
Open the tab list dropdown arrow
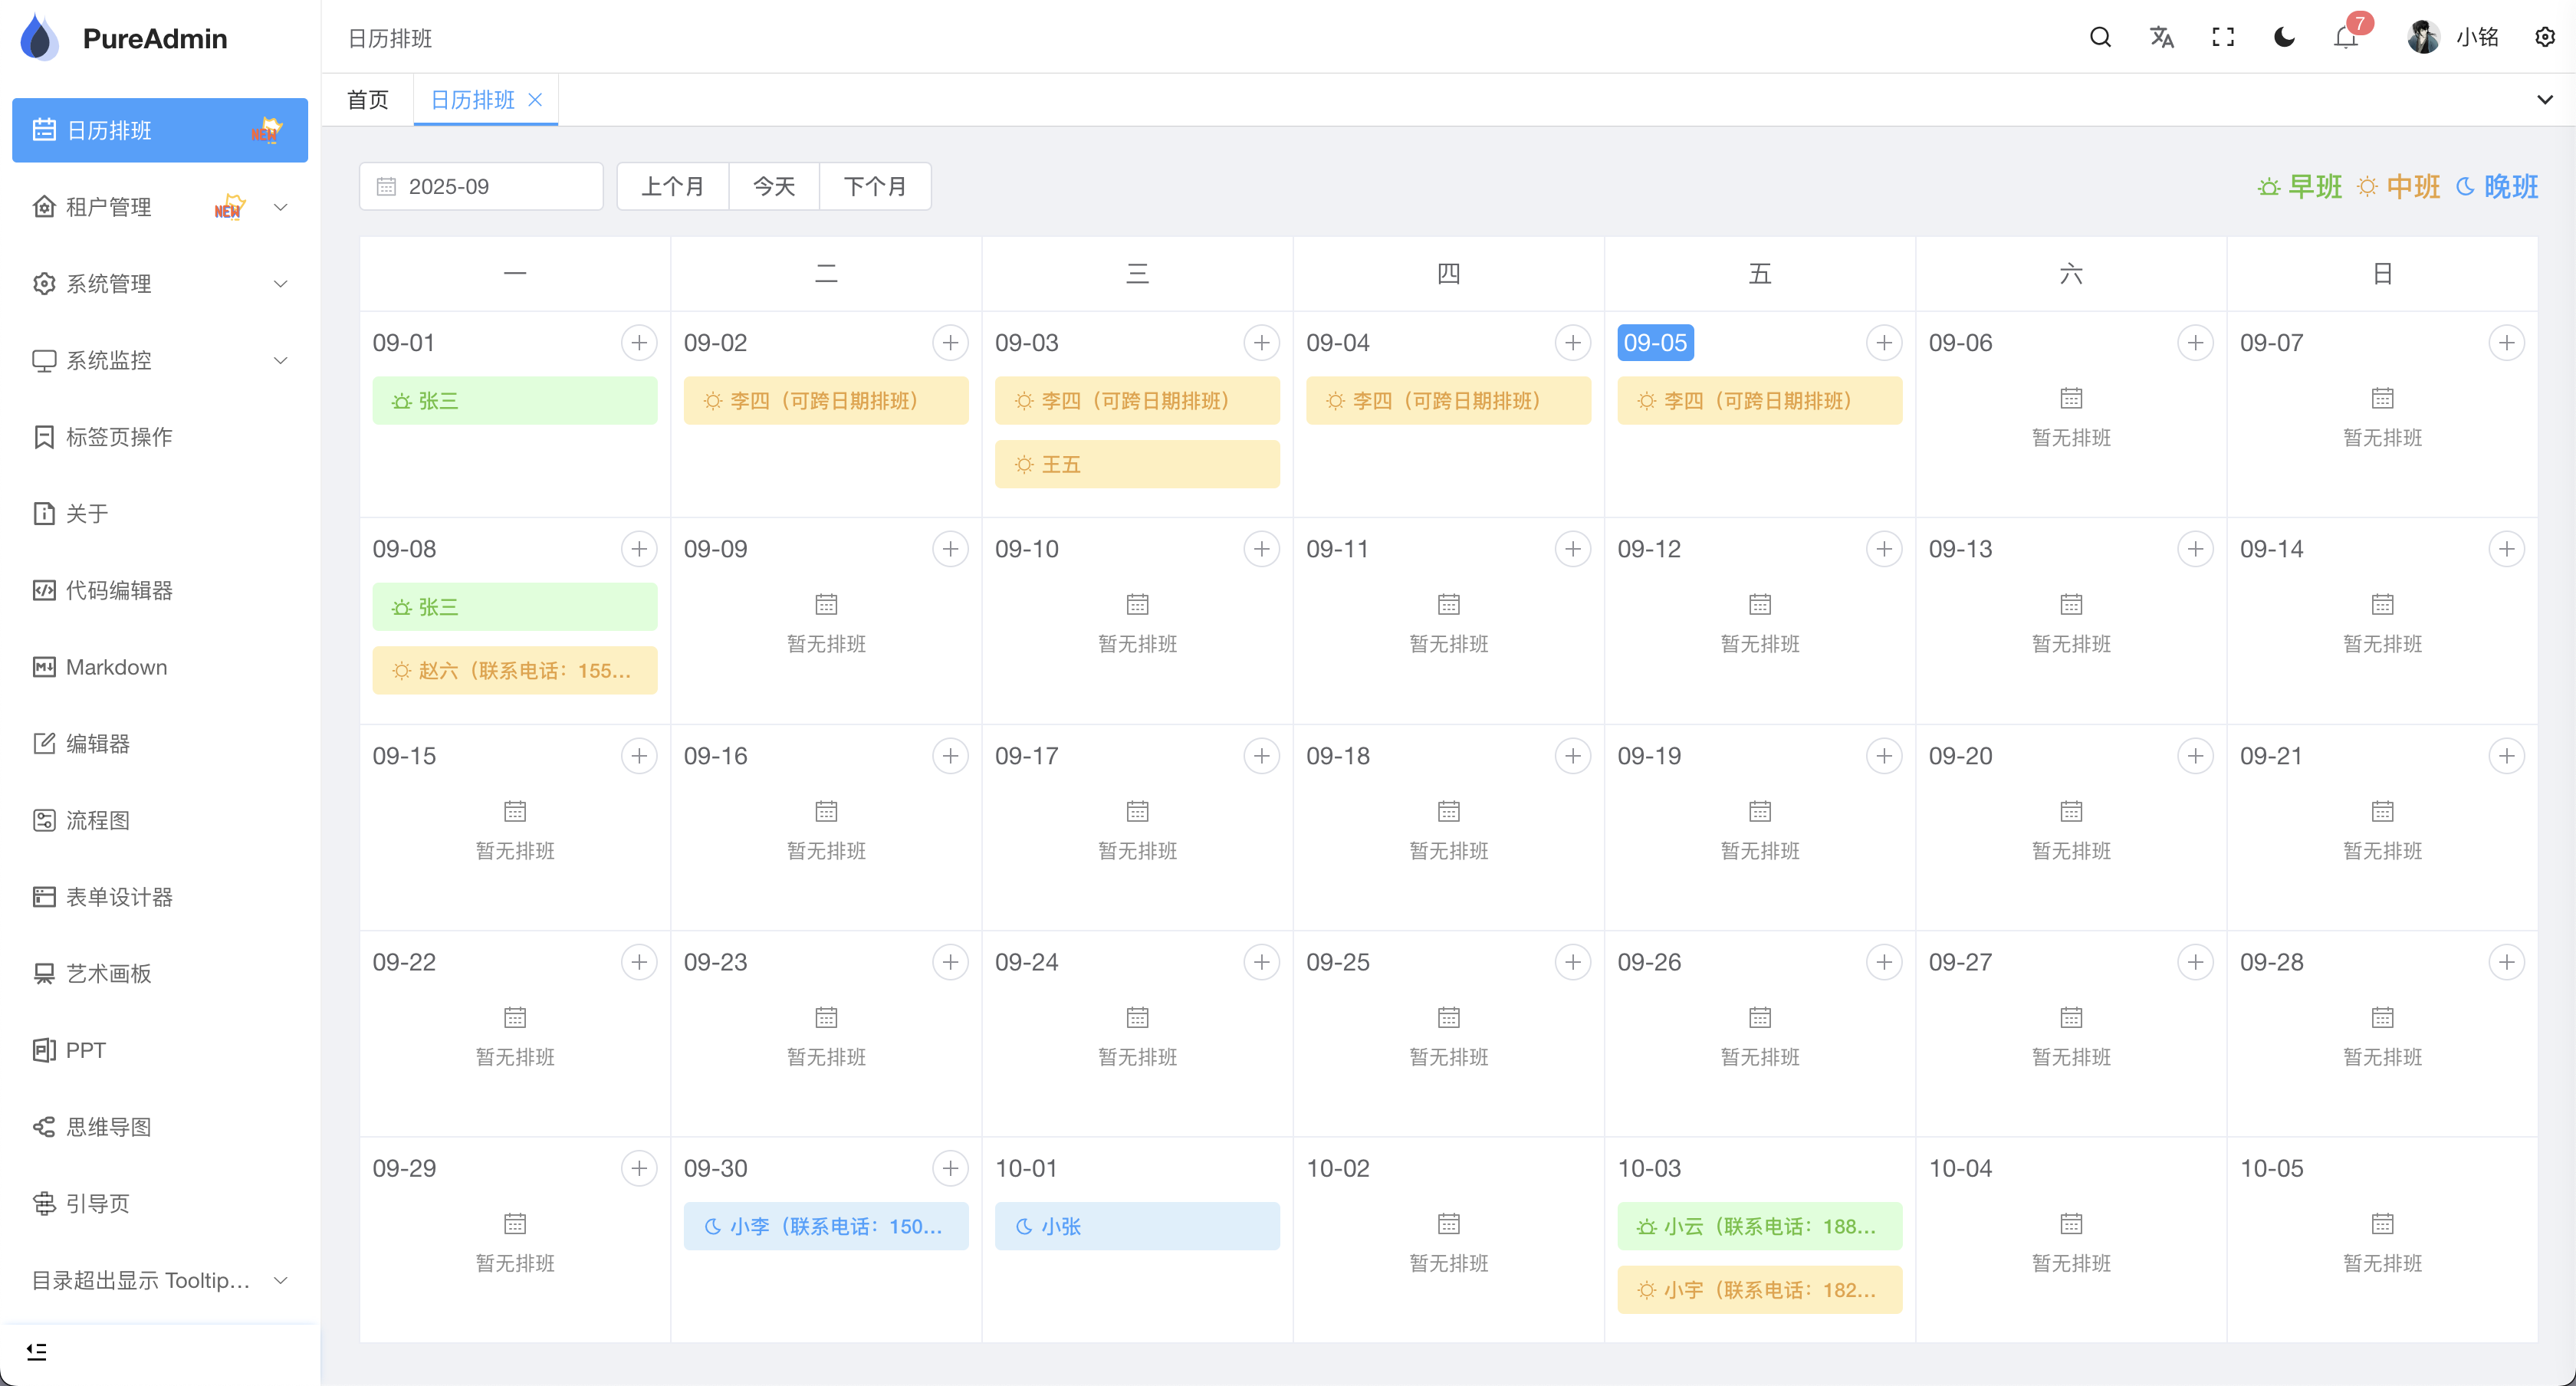2546,99
